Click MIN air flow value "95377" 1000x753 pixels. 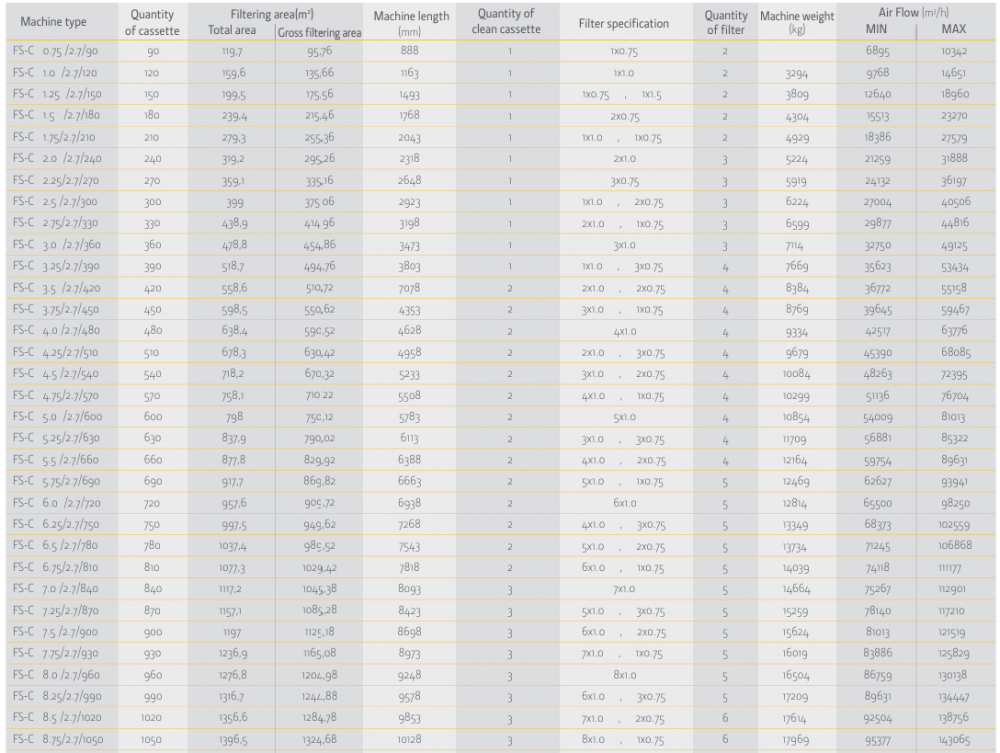coord(878,740)
